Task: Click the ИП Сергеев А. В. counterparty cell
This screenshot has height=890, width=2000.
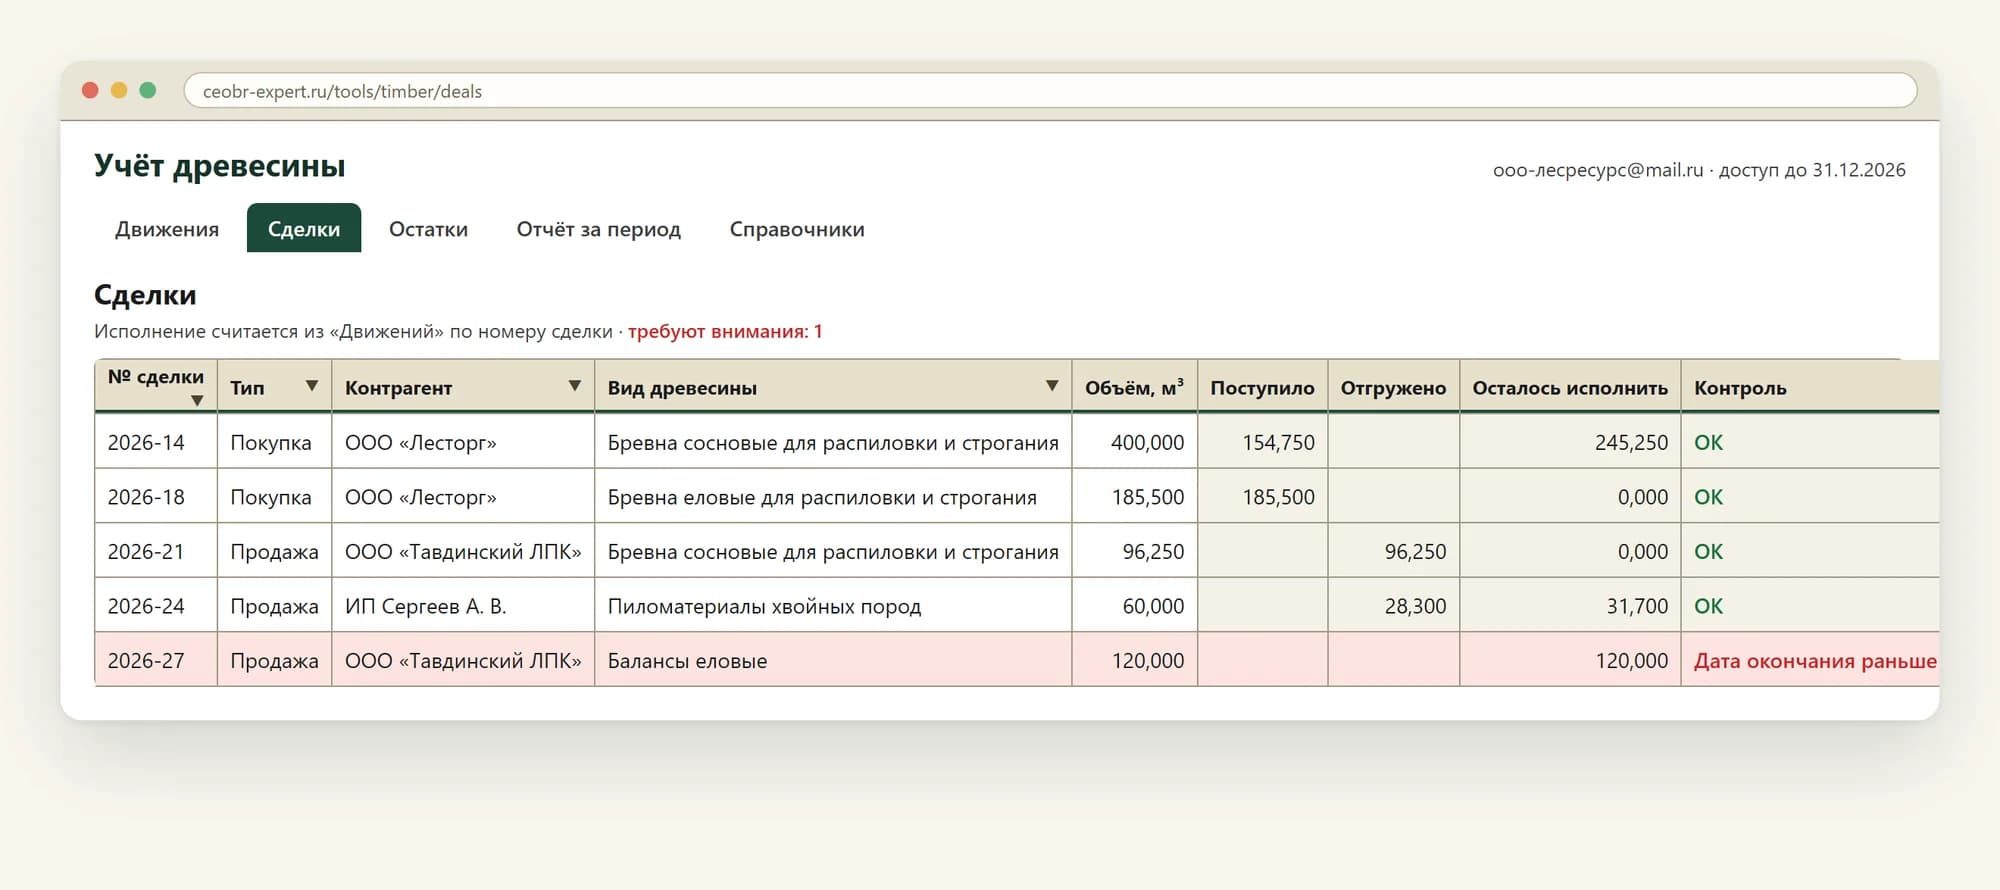Action: [463, 606]
